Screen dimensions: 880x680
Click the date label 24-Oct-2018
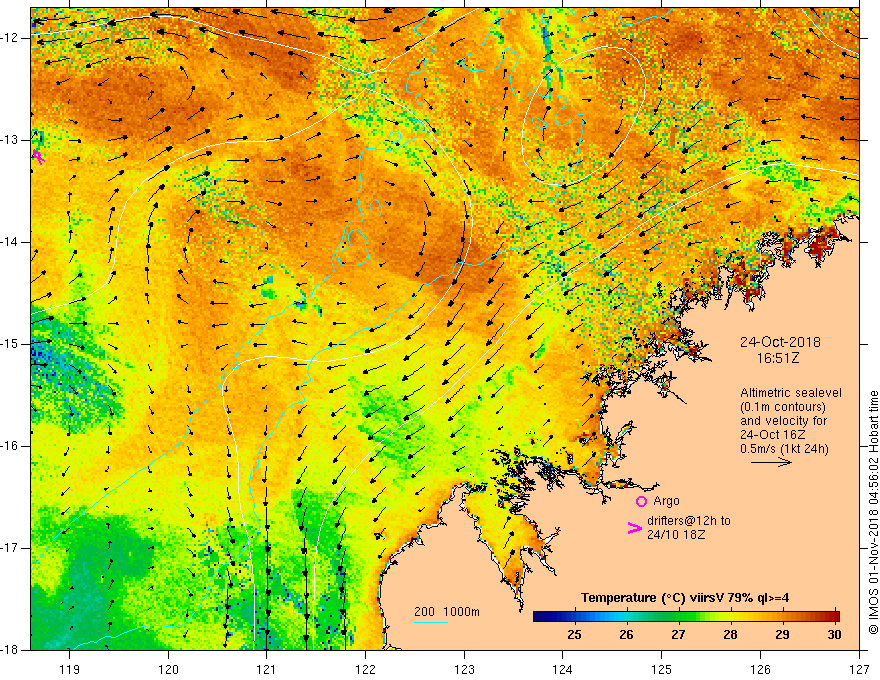780,342
